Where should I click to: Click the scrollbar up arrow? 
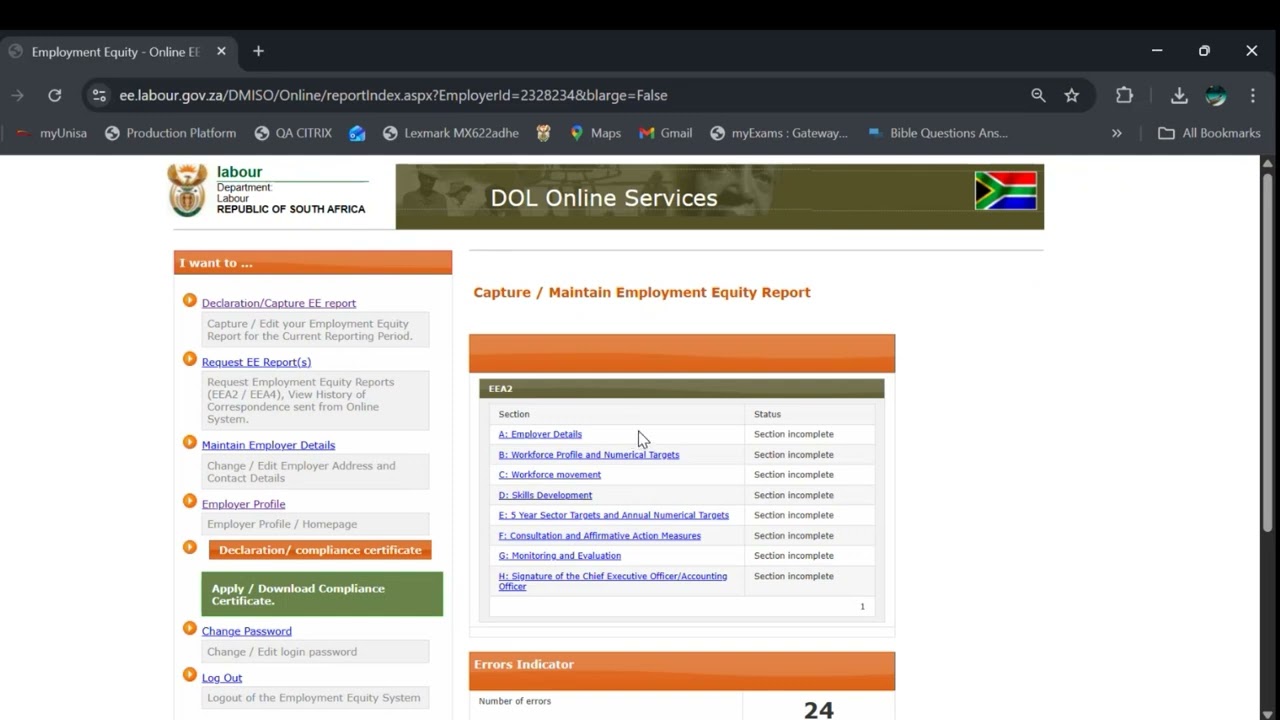[1268, 162]
